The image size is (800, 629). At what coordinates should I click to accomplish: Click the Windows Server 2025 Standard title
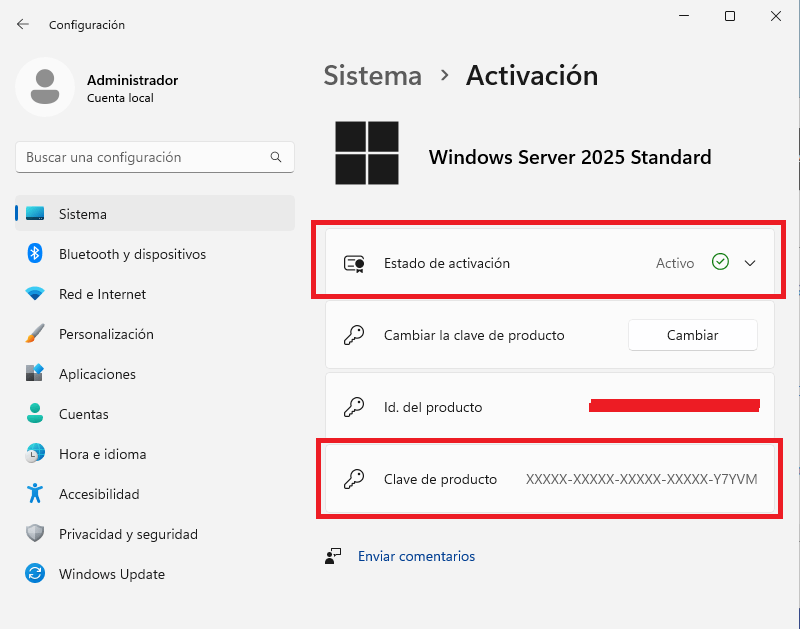click(x=570, y=157)
